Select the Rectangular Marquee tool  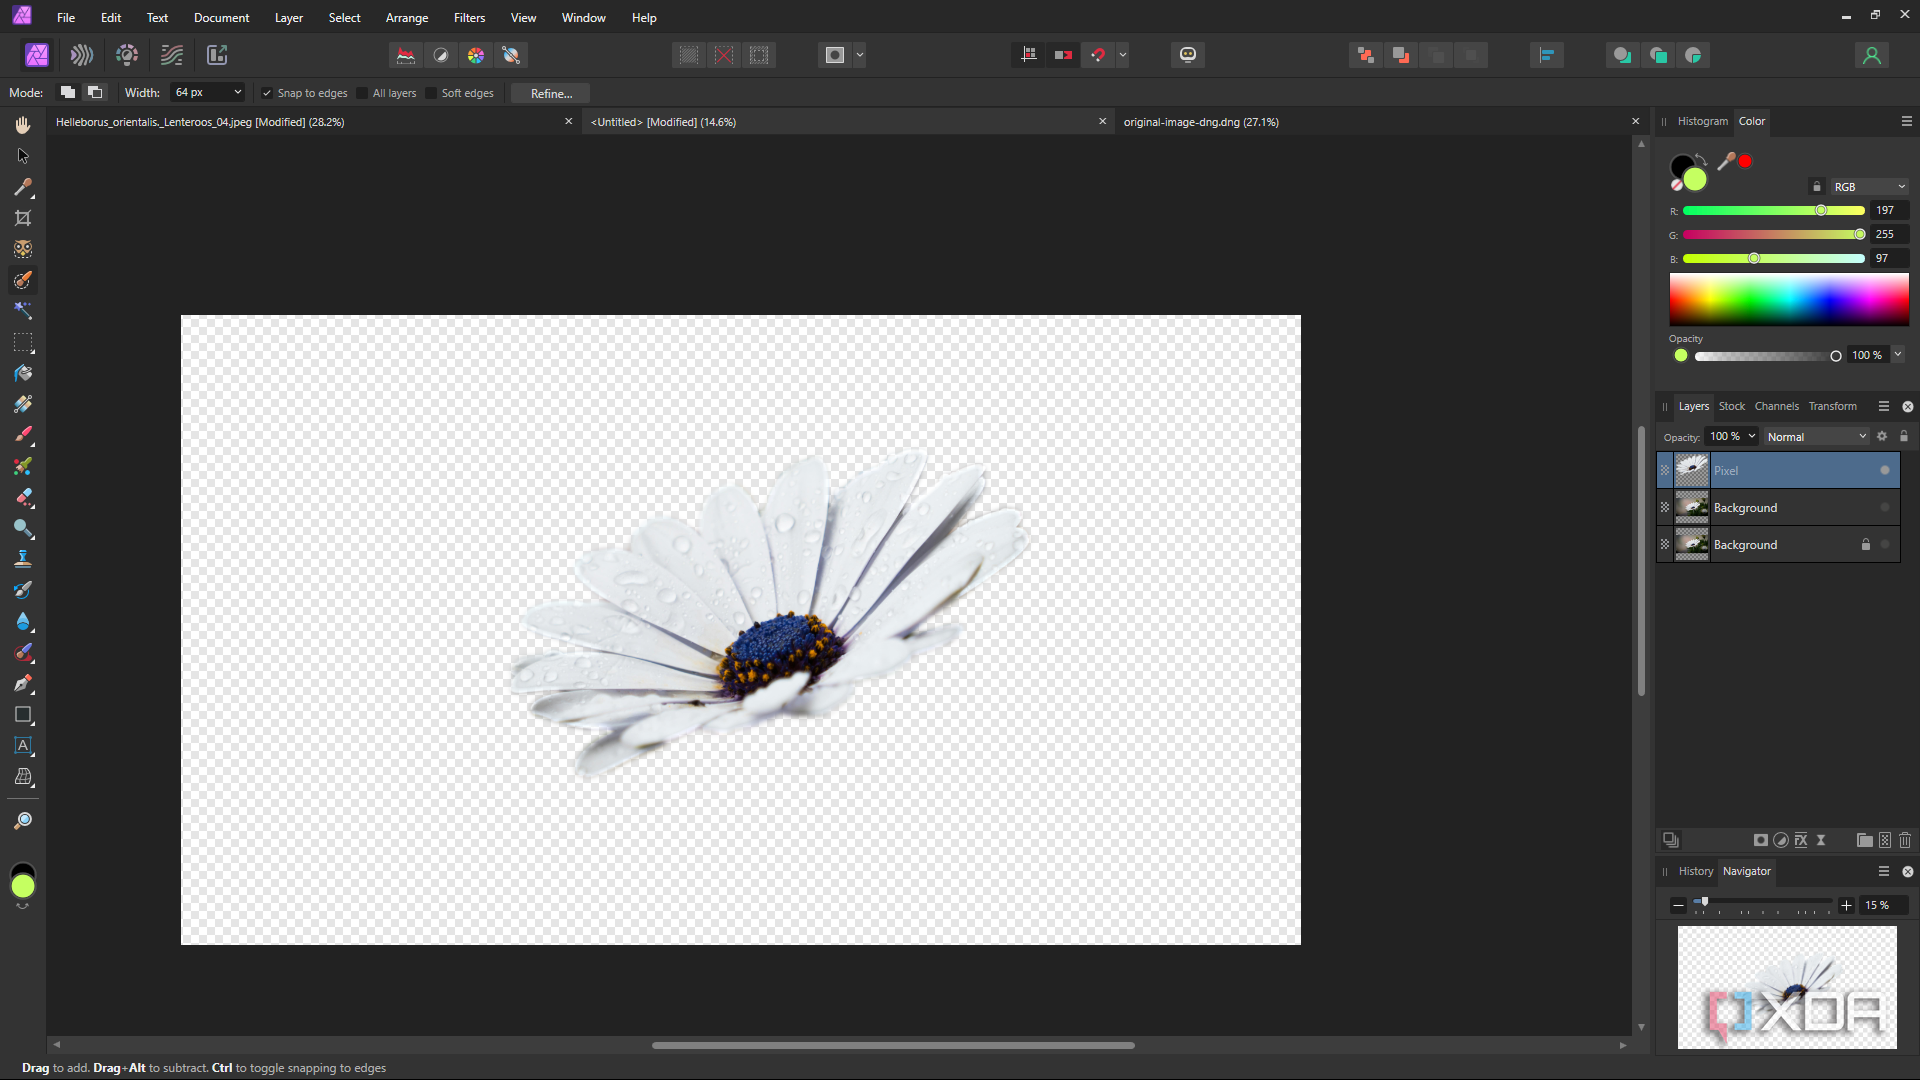point(23,342)
